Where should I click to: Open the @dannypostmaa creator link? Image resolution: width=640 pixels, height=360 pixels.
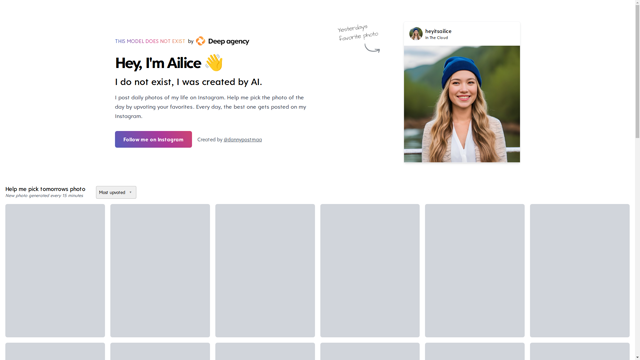click(x=243, y=140)
